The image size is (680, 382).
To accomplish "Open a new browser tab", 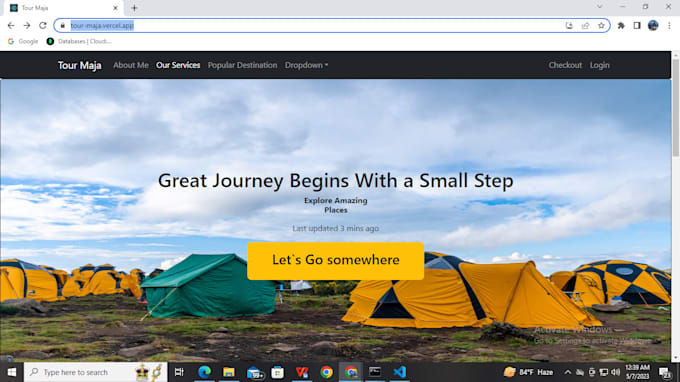I will pyautogui.click(x=134, y=8).
